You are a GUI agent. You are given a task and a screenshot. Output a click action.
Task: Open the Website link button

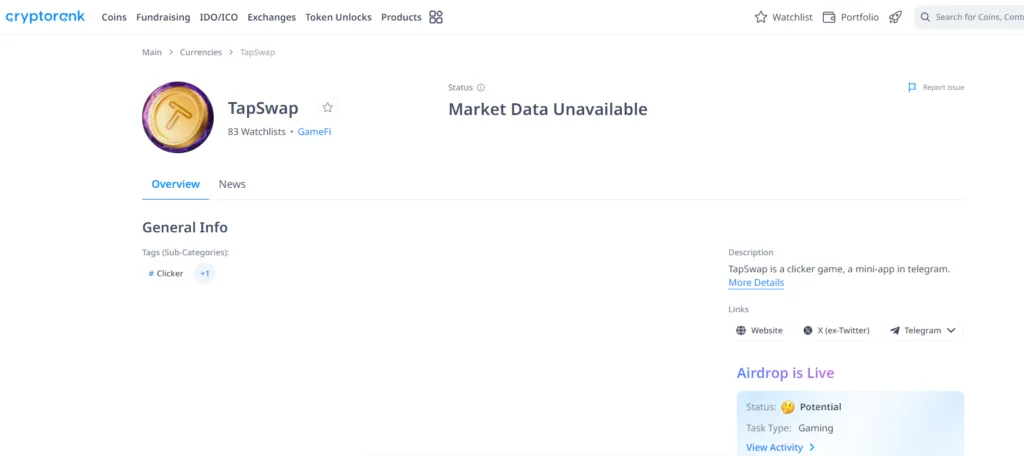point(759,331)
